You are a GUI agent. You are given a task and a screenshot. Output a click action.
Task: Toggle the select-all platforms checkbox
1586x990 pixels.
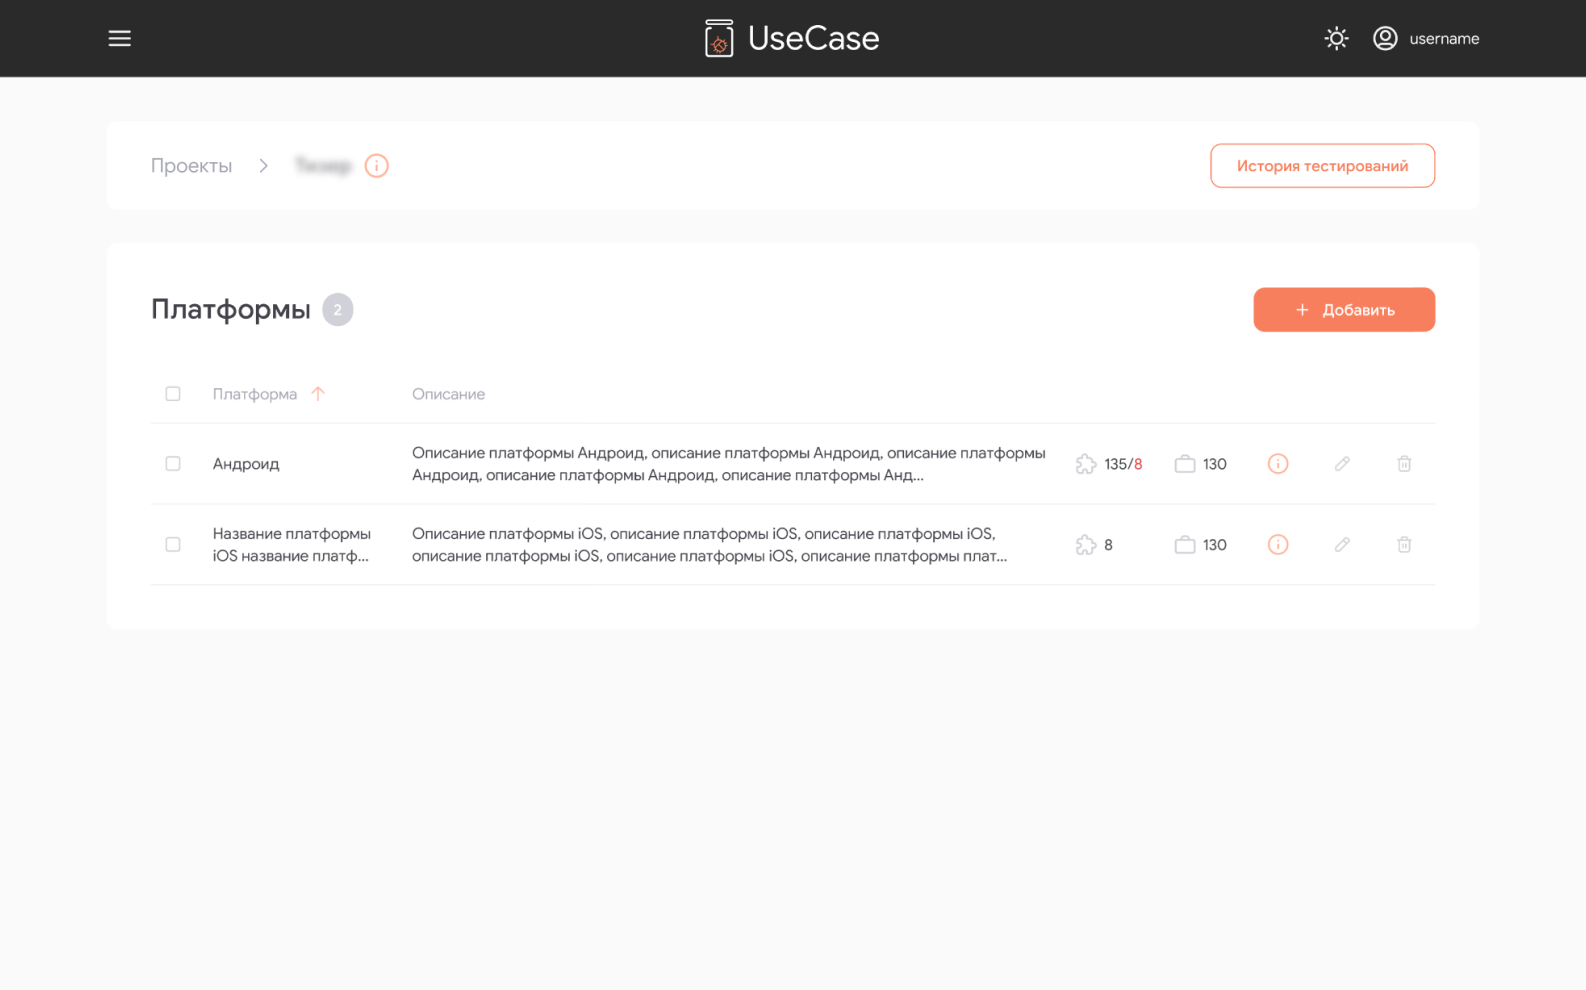pyautogui.click(x=173, y=394)
